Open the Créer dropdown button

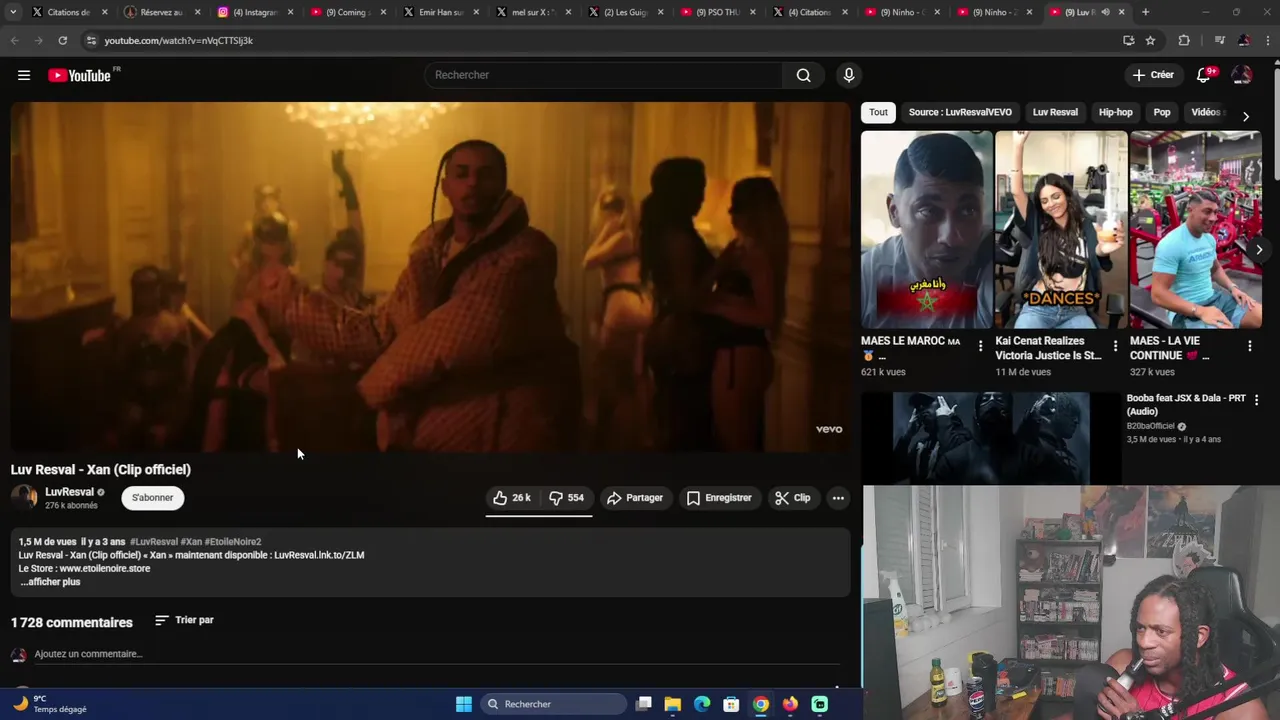pyautogui.click(x=1152, y=75)
